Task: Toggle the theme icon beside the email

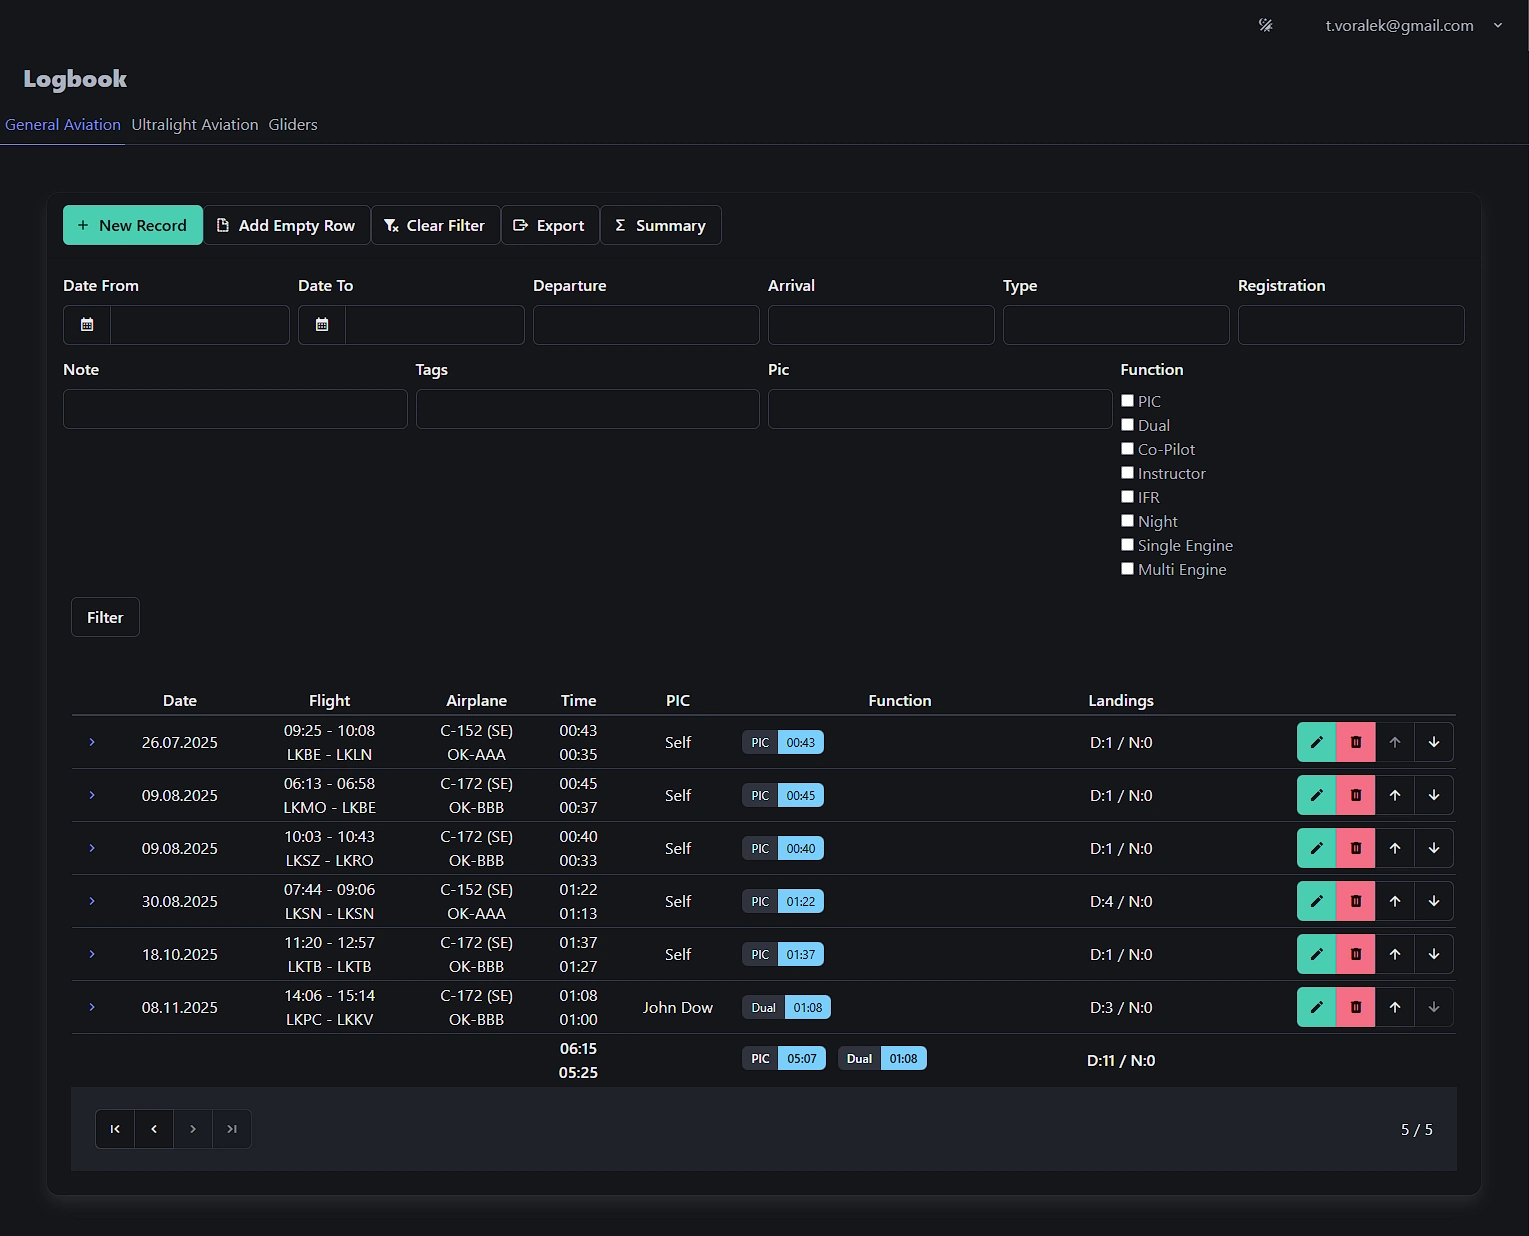Action: [x=1265, y=25]
